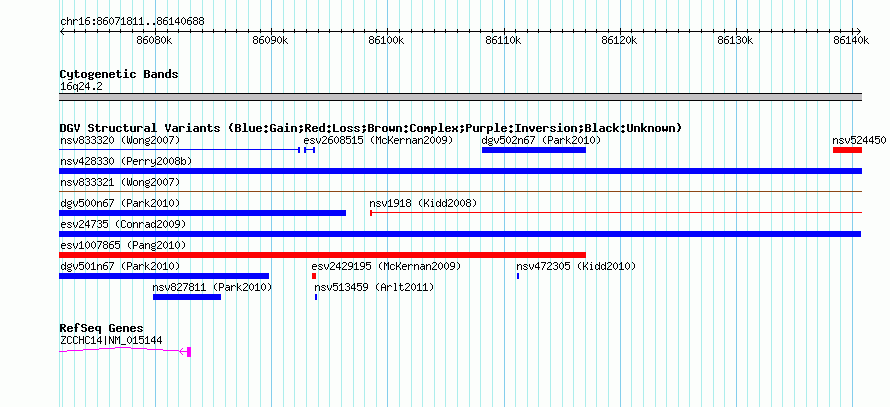Click the thin red nsv1918 loss line
890x407 pixels.
(x=616, y=213)
